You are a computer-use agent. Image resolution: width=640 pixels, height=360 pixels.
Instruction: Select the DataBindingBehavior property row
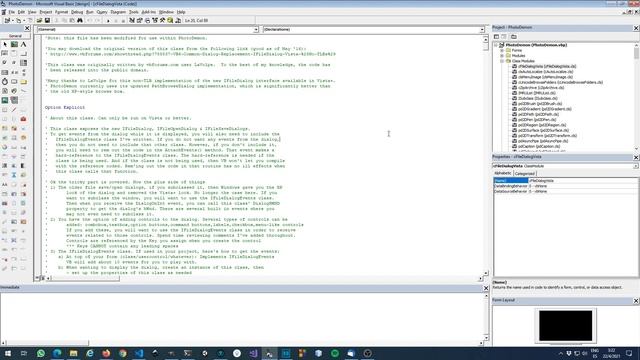[566, 186]
